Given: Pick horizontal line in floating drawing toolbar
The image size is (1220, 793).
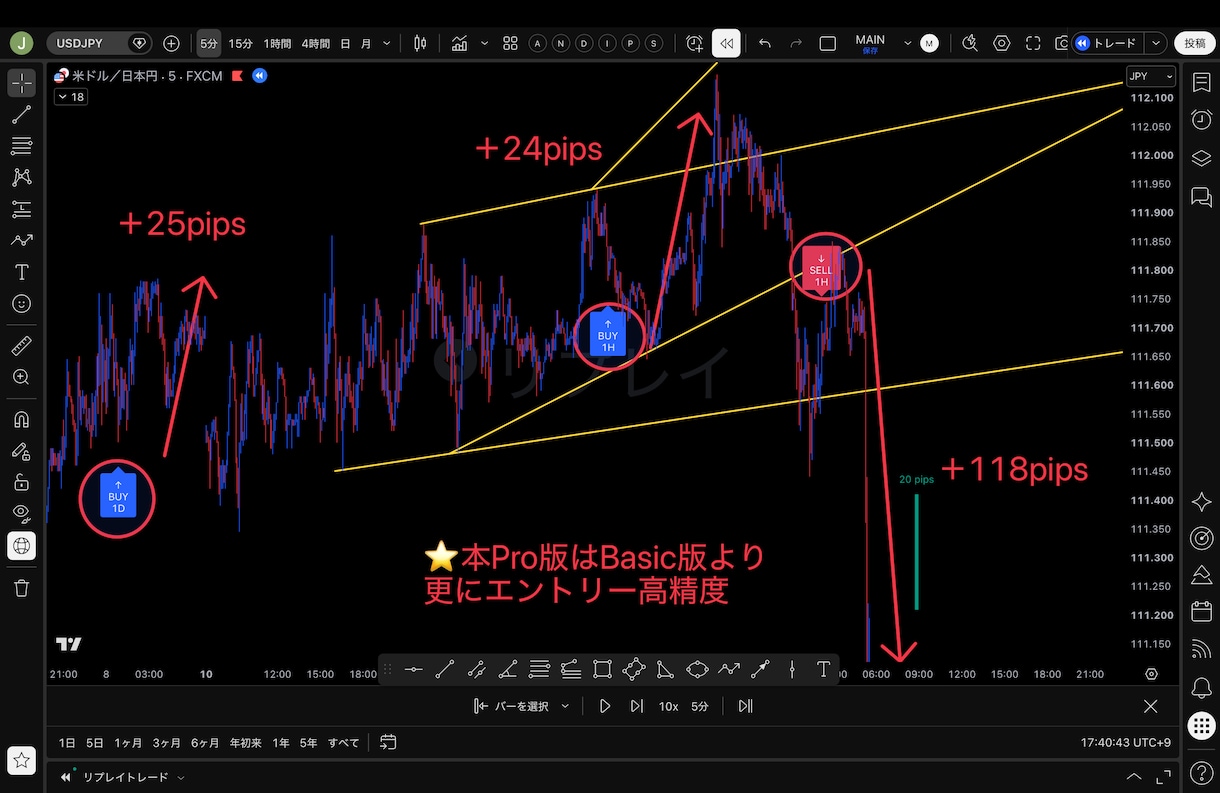Looking at the screenshot, I should pyautogui.click(x=414, y=670).
